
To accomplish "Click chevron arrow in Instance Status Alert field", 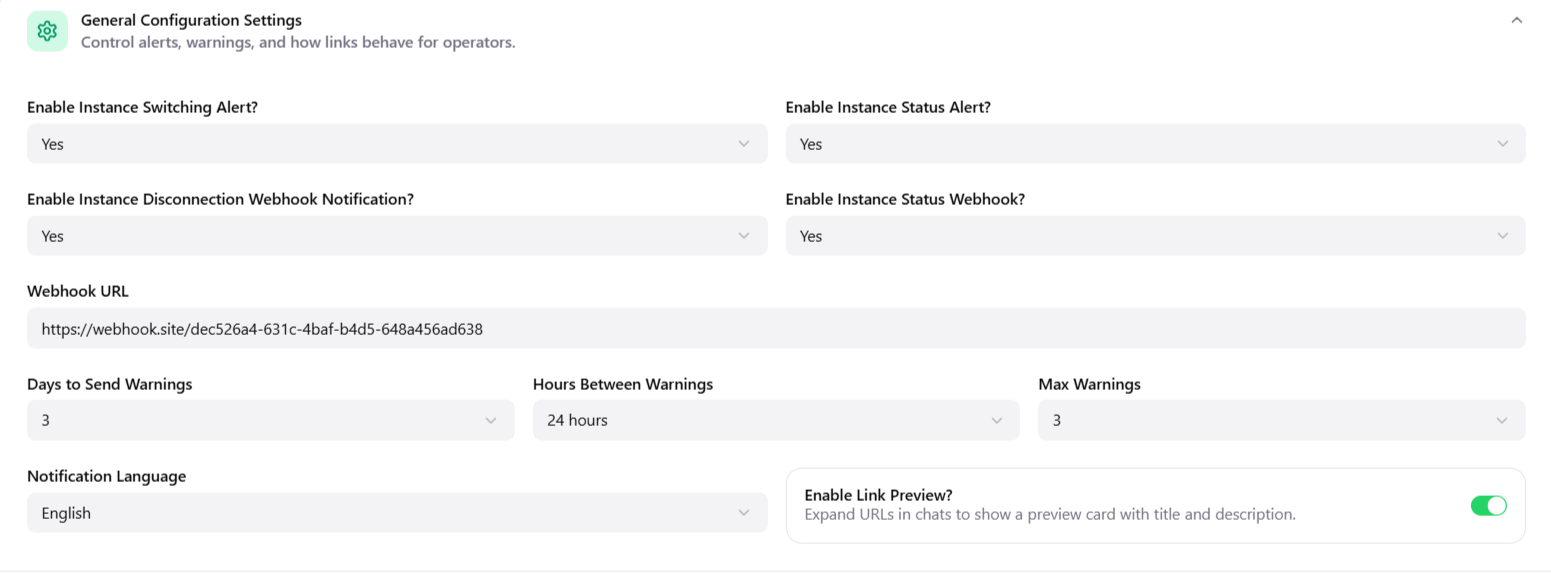I will [x=1502, y=144].
